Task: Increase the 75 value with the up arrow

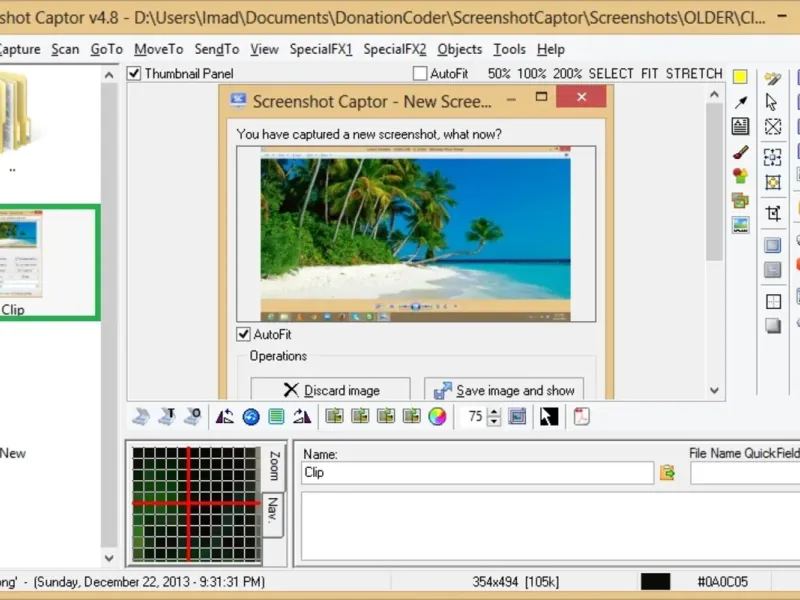Action: pyautogui.click(x=493, y=412)
